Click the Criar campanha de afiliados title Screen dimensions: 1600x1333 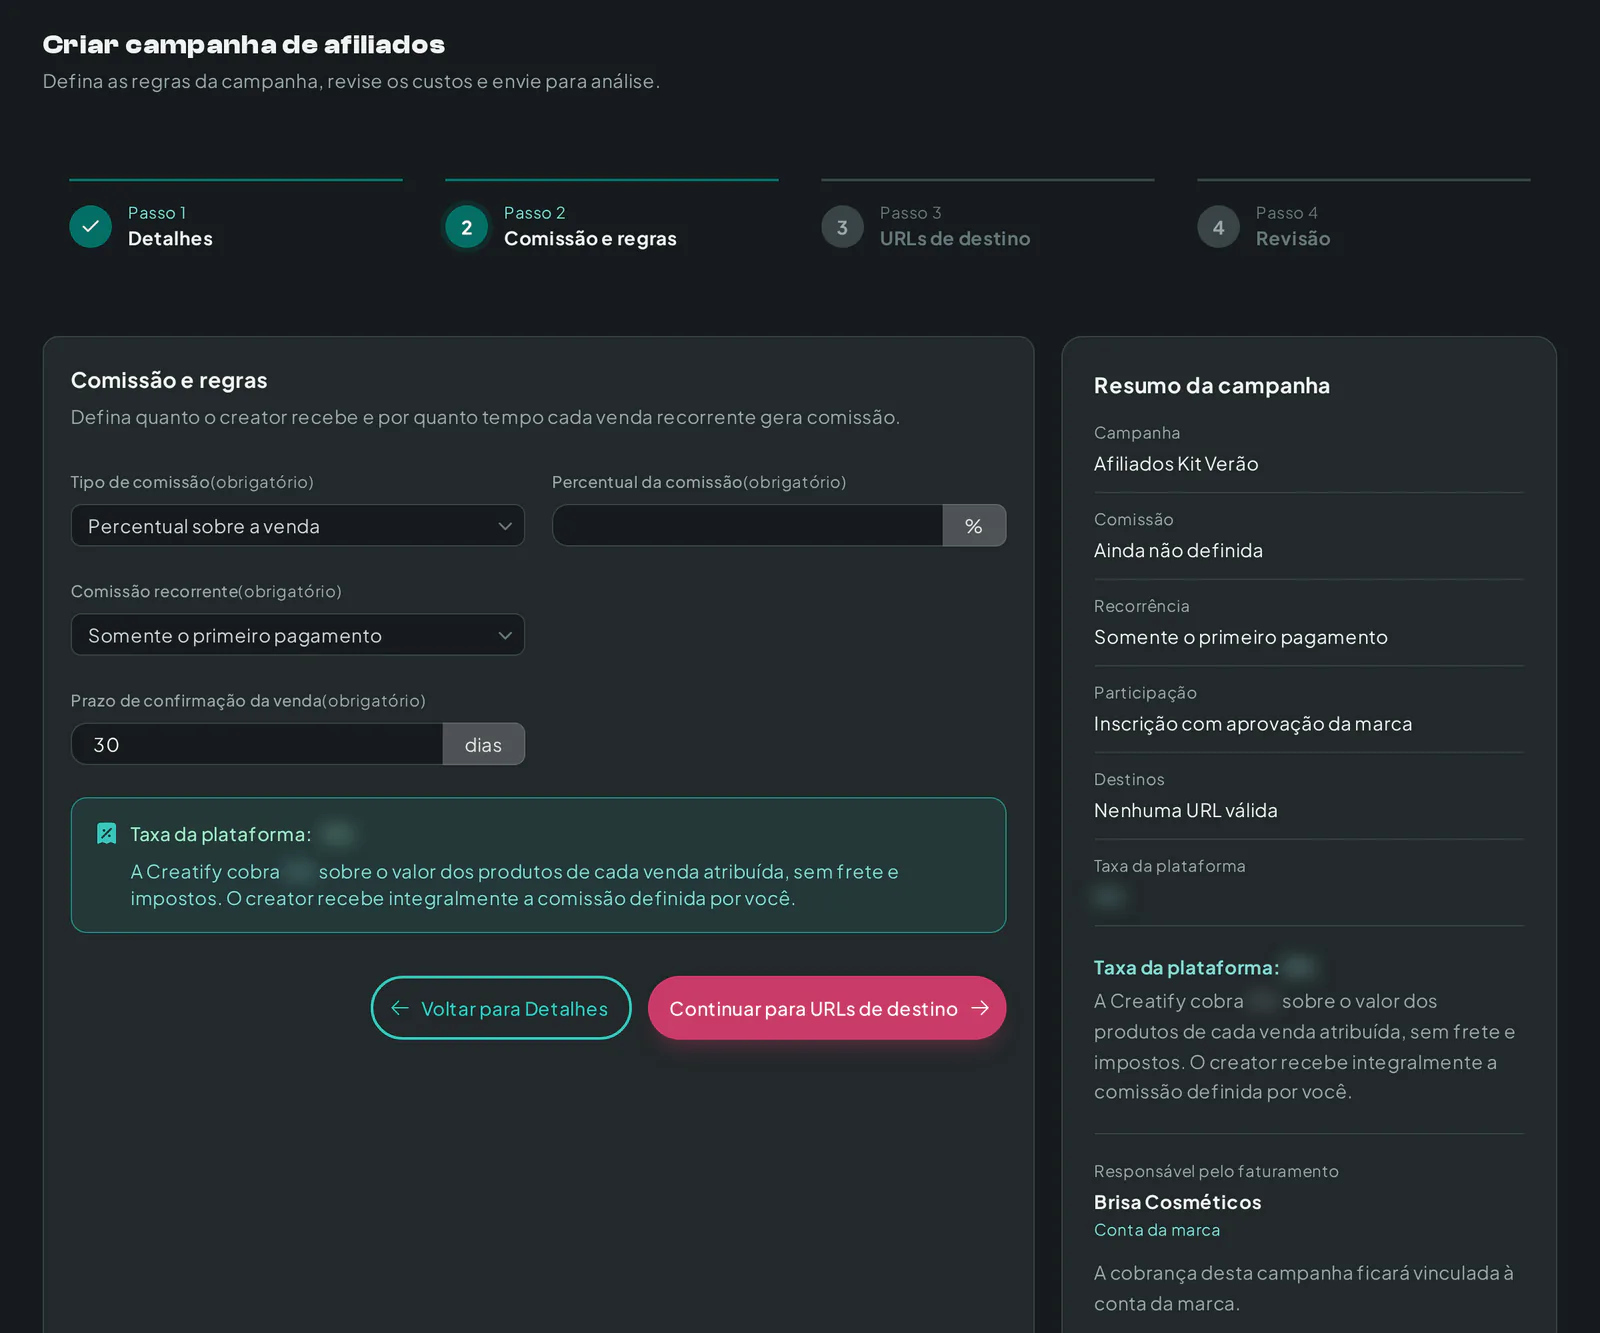click(x=244, y=45)
